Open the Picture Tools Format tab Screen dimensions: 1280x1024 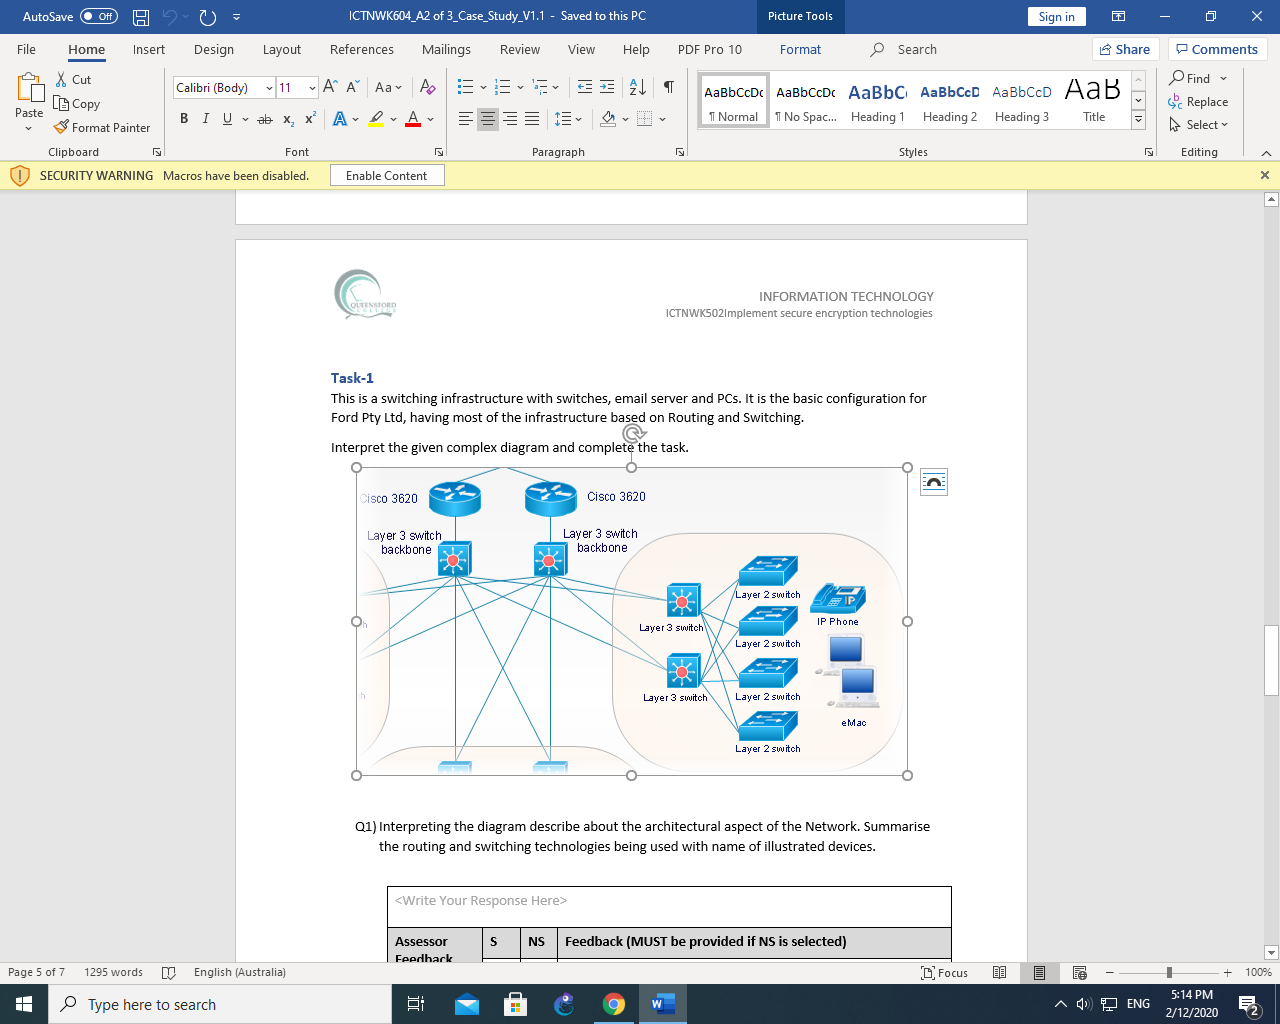click(800, 49)
